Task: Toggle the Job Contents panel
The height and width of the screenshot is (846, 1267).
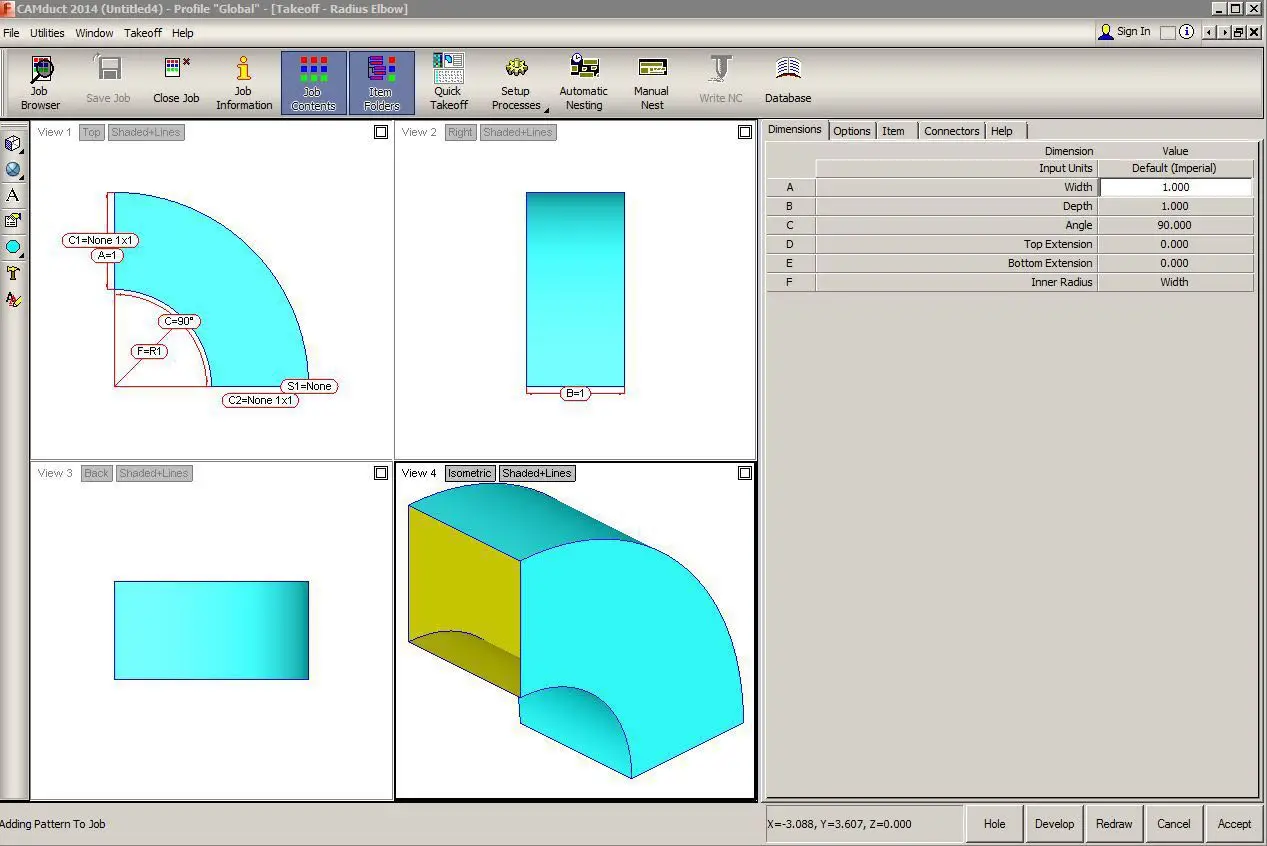Action: click(313, 83)
